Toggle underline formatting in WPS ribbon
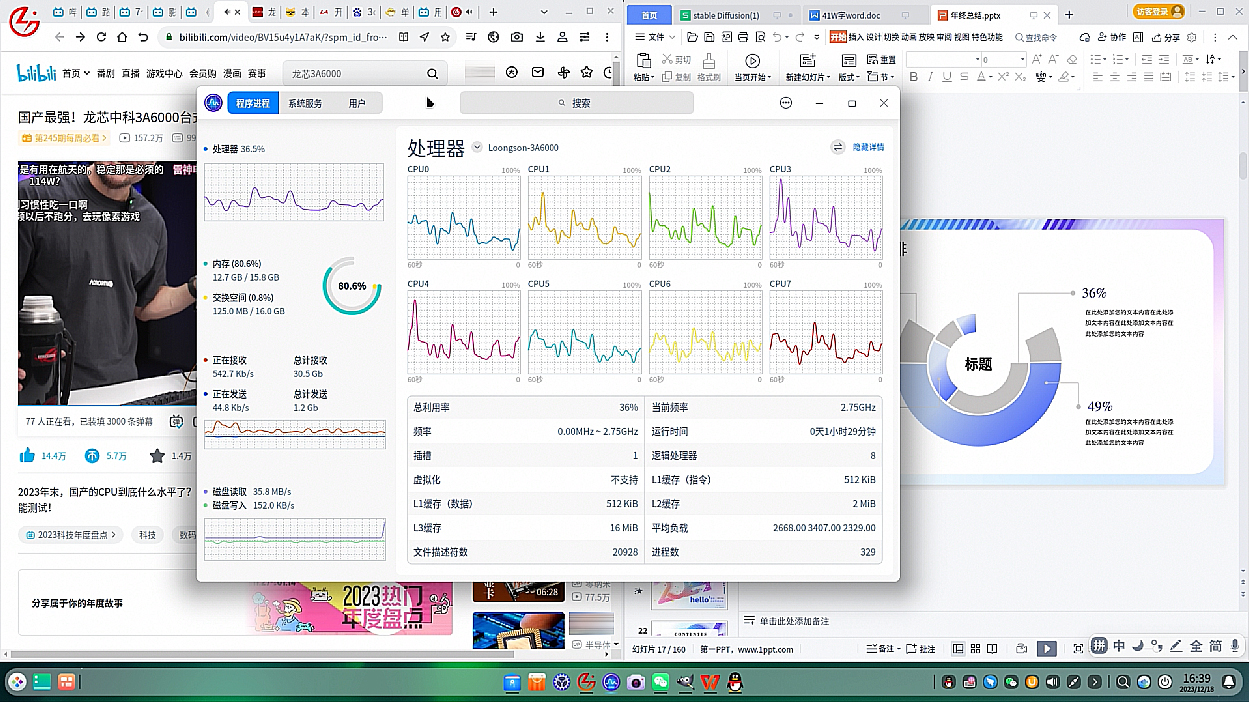The image size is (1249, 702). (x=949, y=77)
